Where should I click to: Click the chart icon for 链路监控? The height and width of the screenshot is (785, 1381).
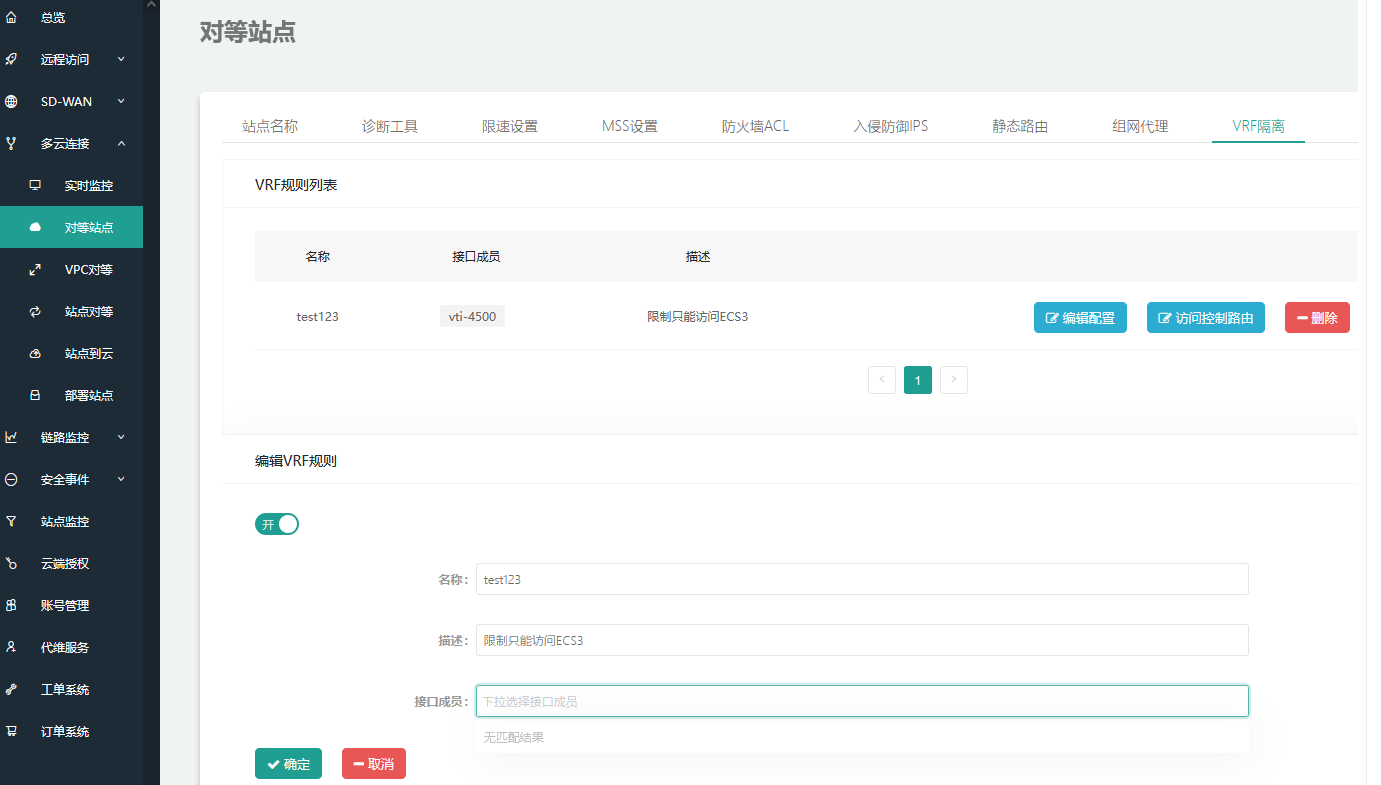11,437
